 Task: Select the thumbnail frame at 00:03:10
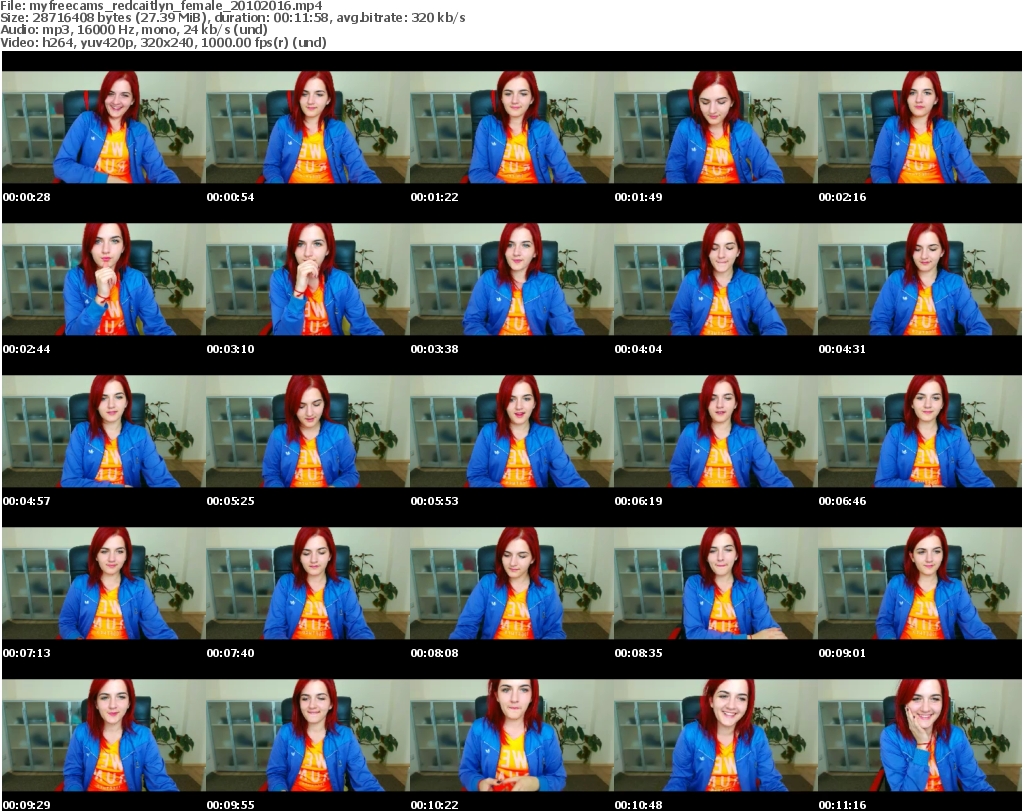pos(308,279)
